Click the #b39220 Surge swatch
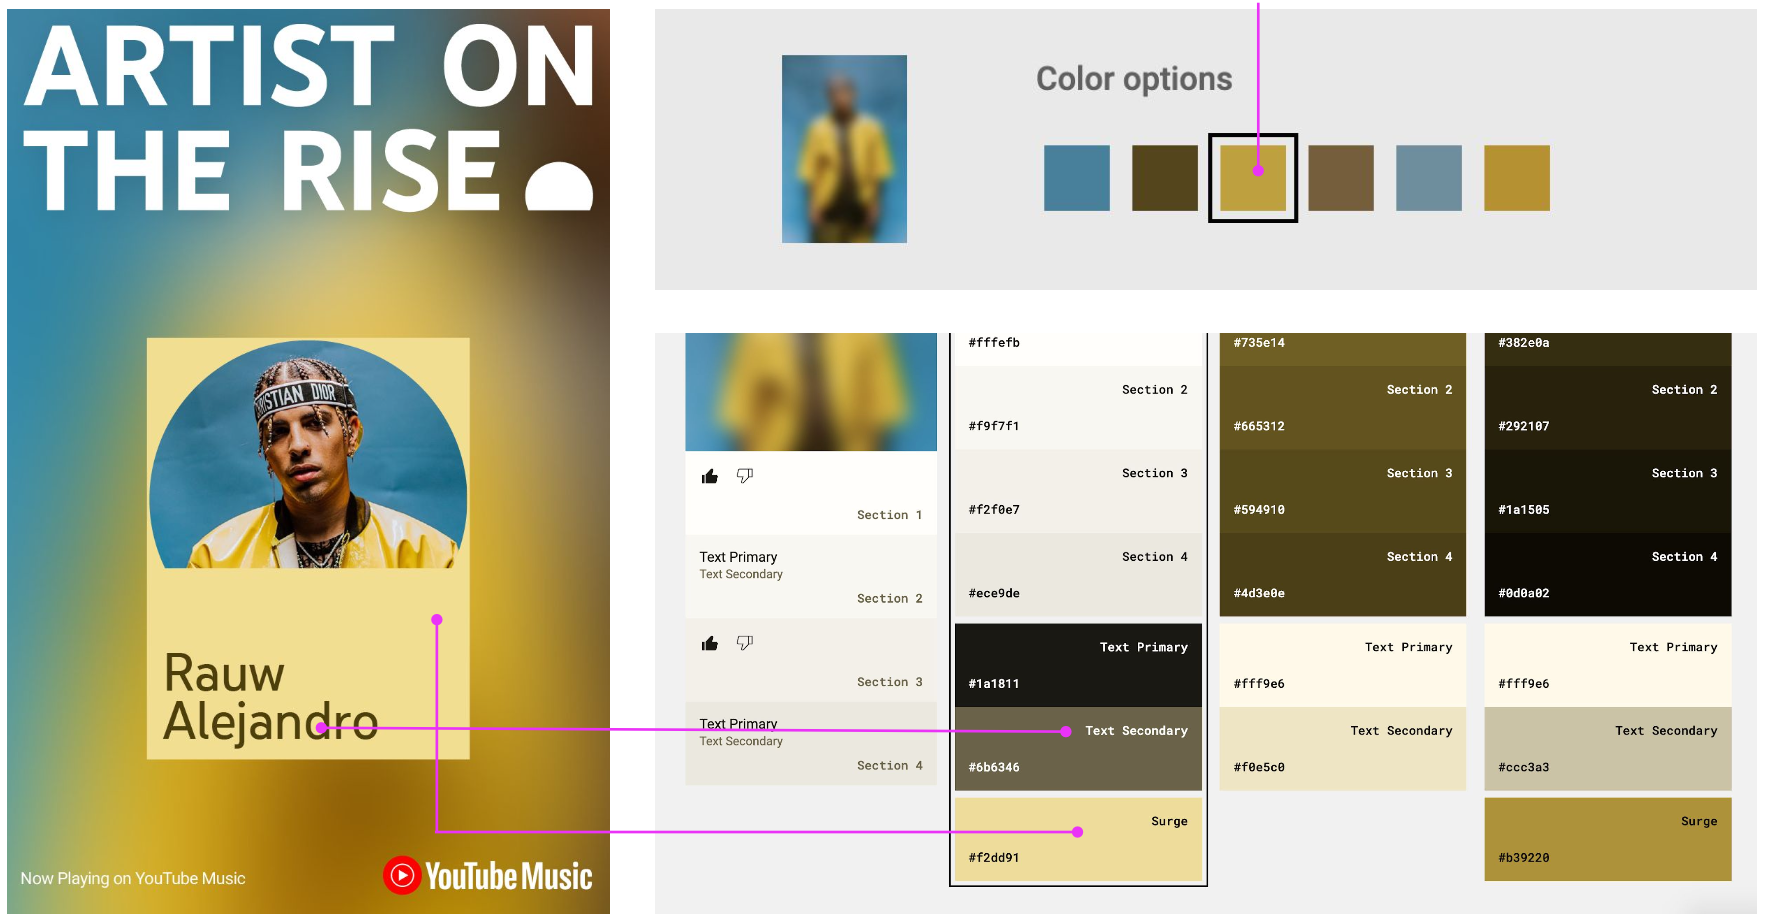 (1608, 839)
